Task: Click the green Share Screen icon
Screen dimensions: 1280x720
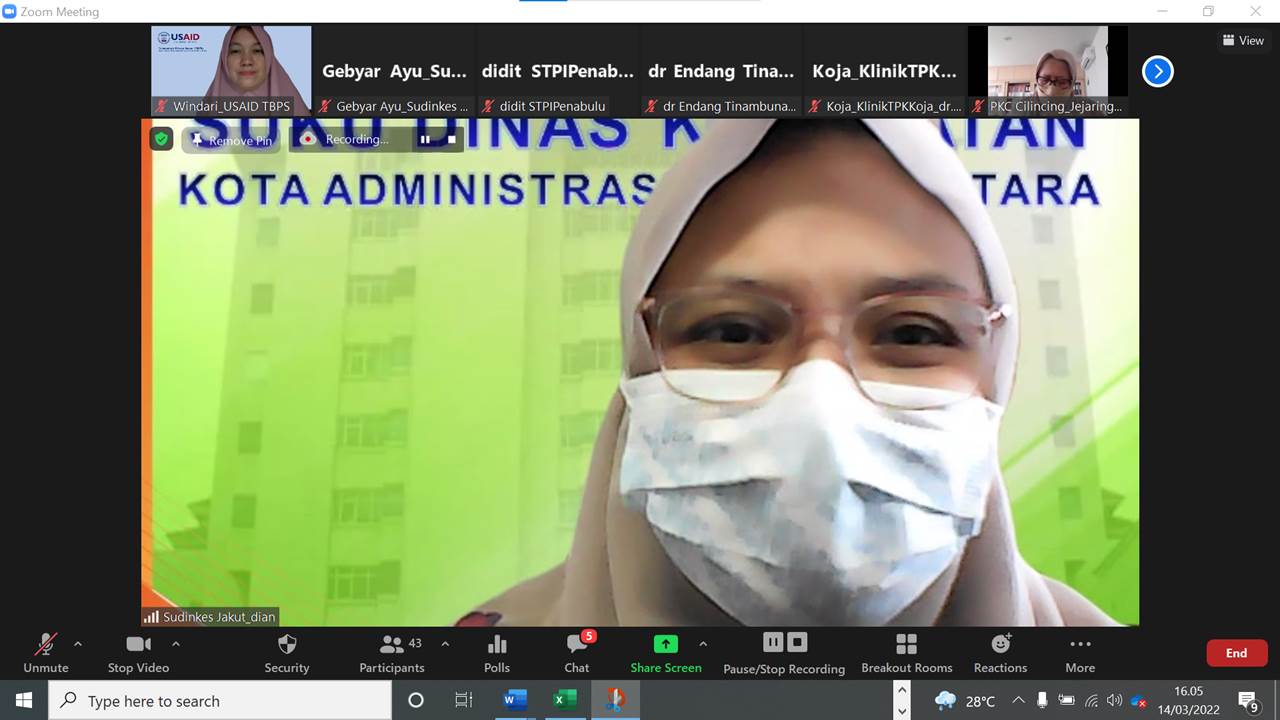Action: [x=665, y=644]
